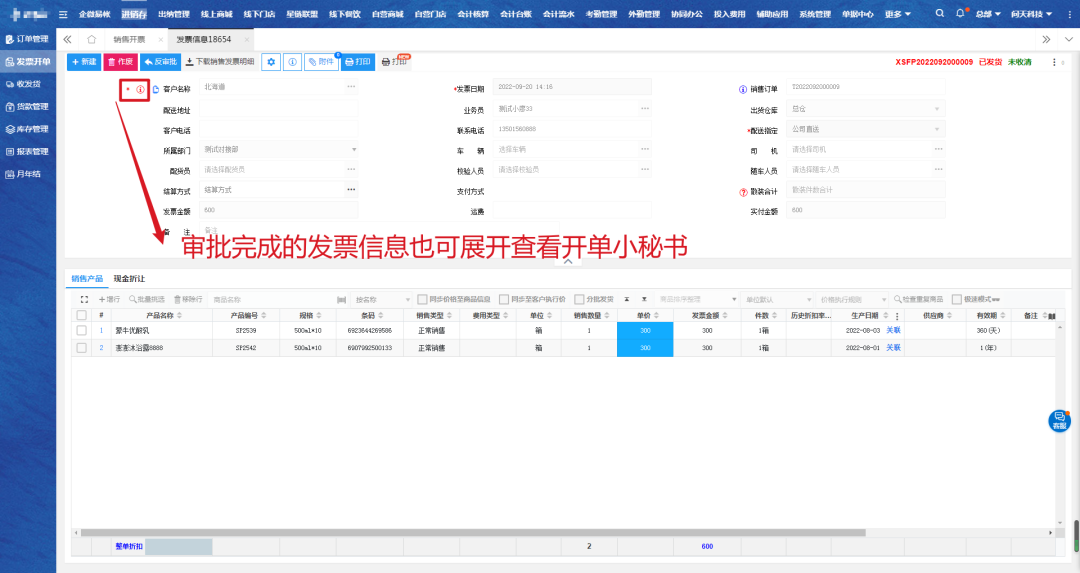1080x573 pixels.
Task: Click the red info icon beside 客户名称
Action: point(140,89)
